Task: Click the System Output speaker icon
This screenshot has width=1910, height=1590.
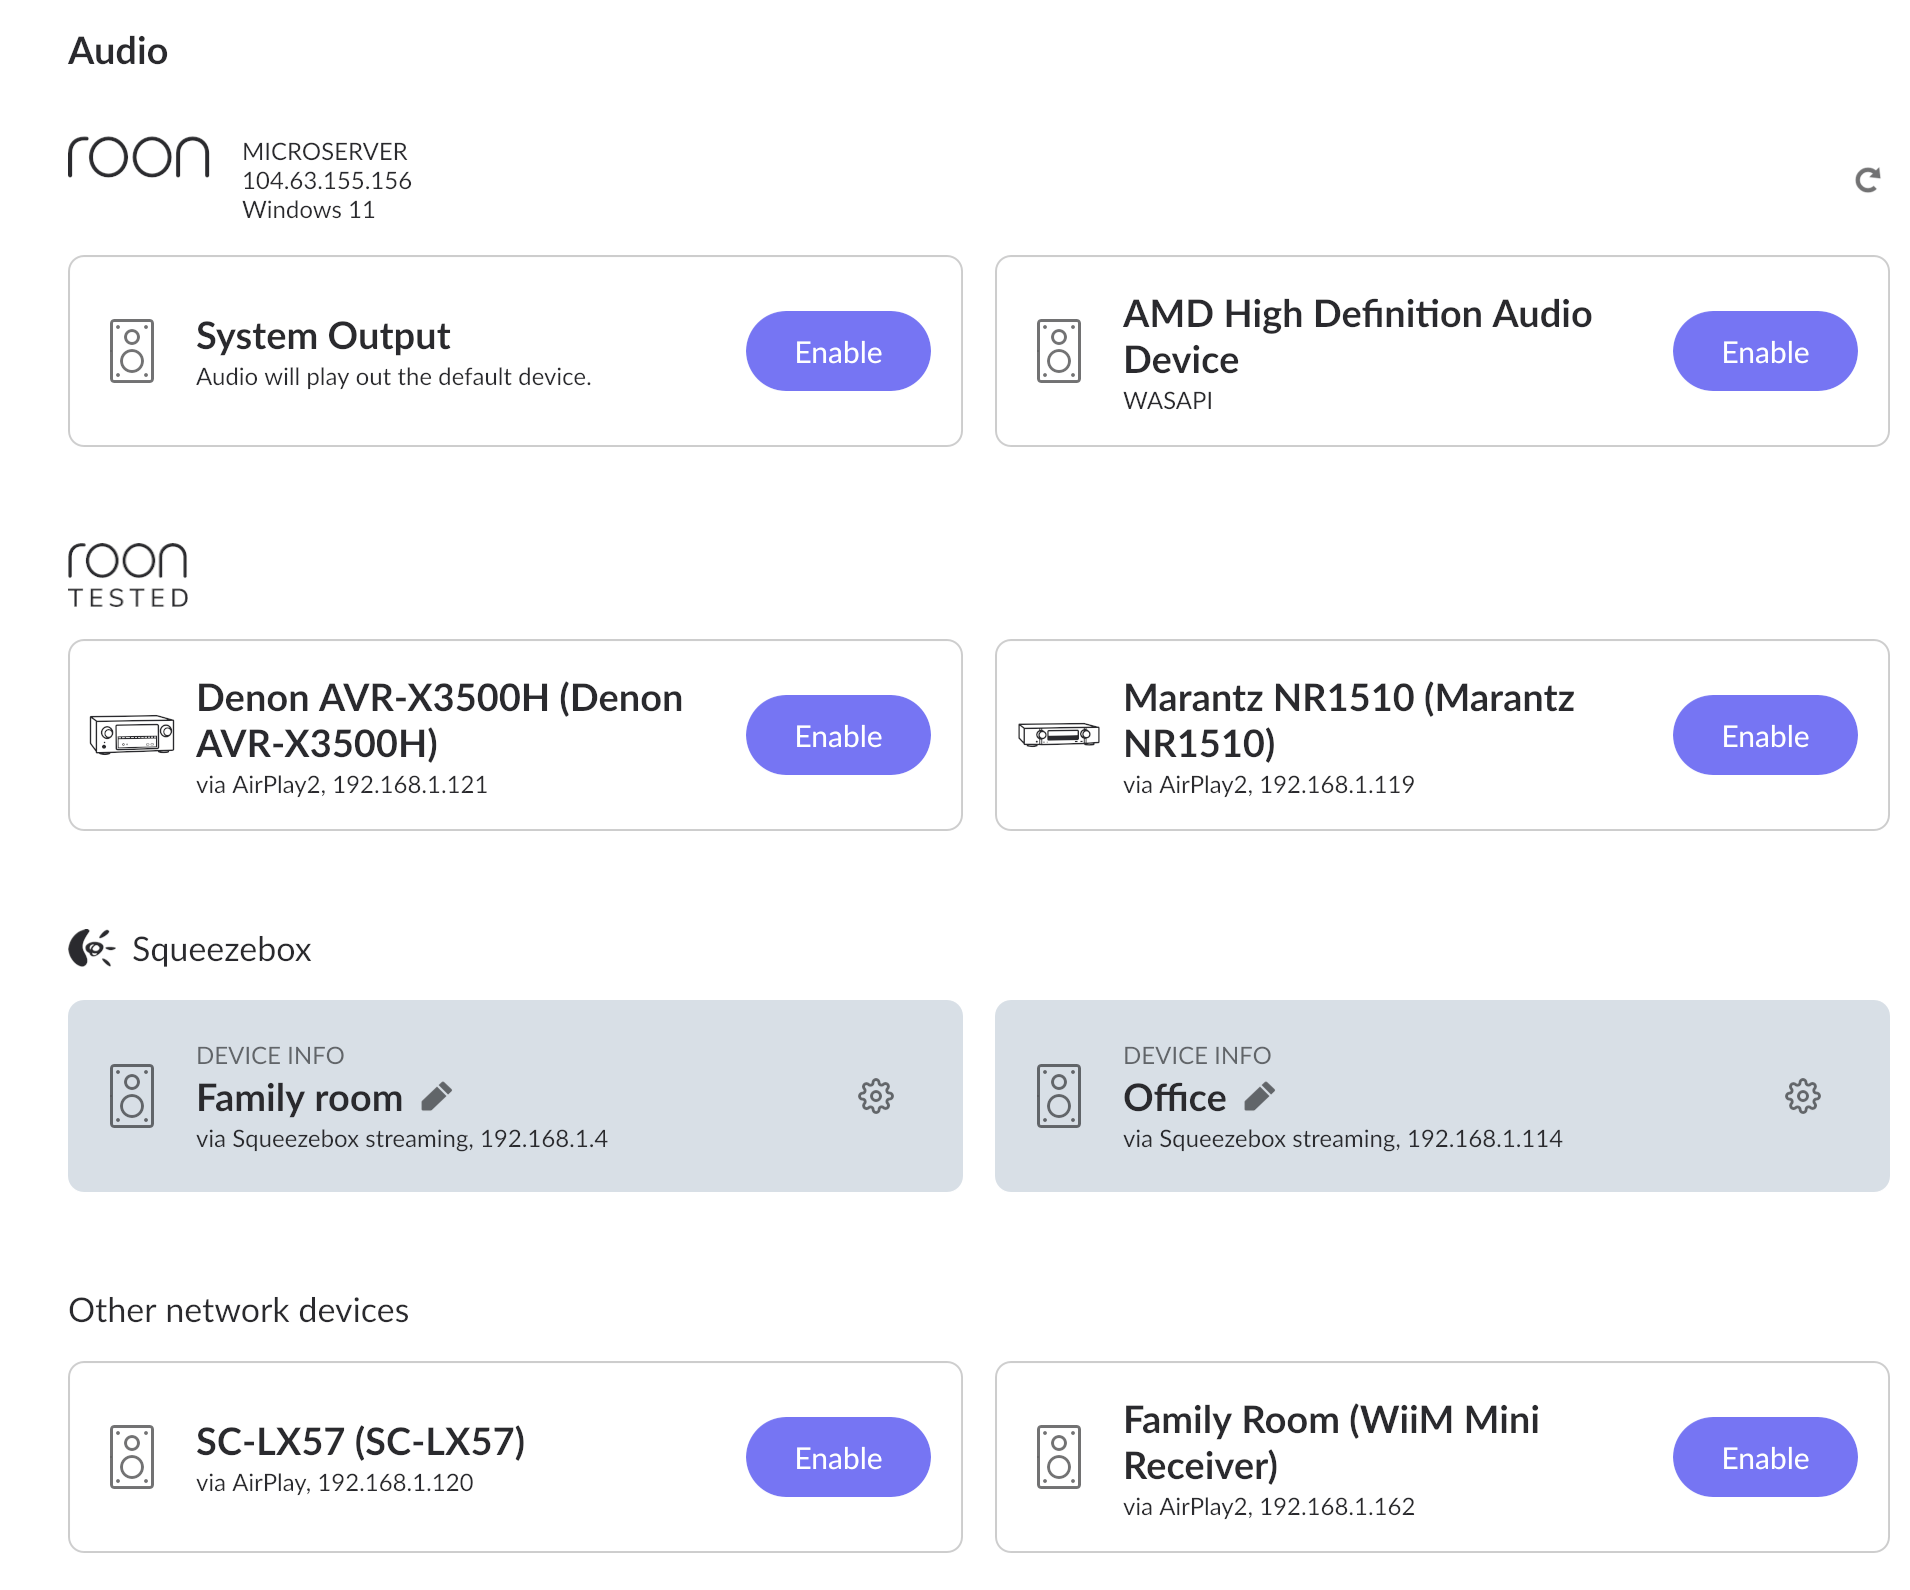Action: [x=132, y=351]
